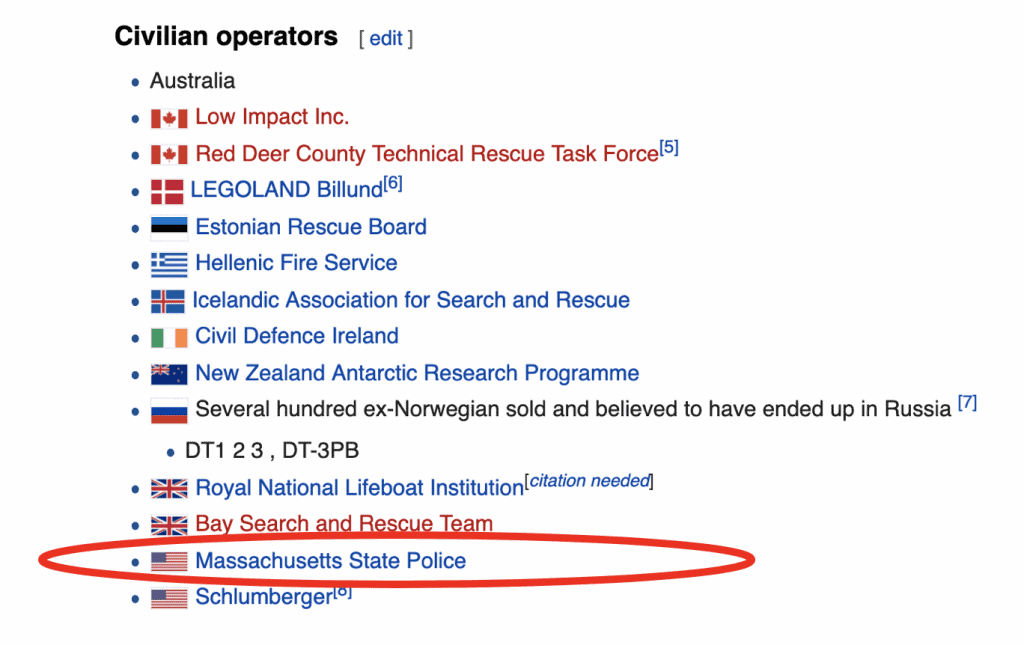
Task: Open the Massachusetts State Police link
Action: (x=331, y=561)
